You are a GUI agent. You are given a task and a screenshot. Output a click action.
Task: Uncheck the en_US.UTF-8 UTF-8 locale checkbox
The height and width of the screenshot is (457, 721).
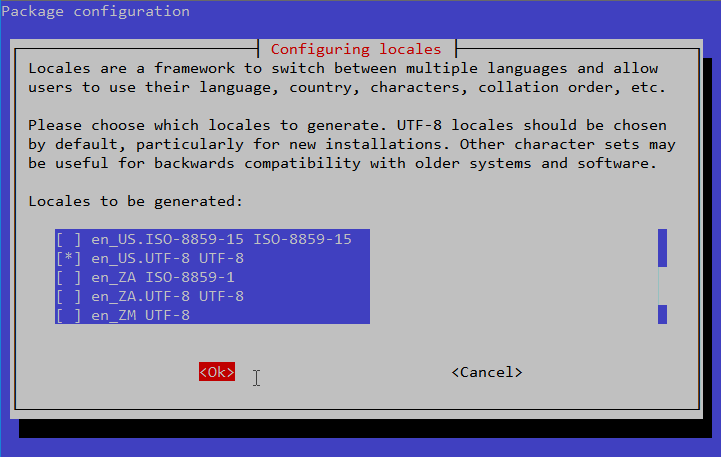pos(69,258)
